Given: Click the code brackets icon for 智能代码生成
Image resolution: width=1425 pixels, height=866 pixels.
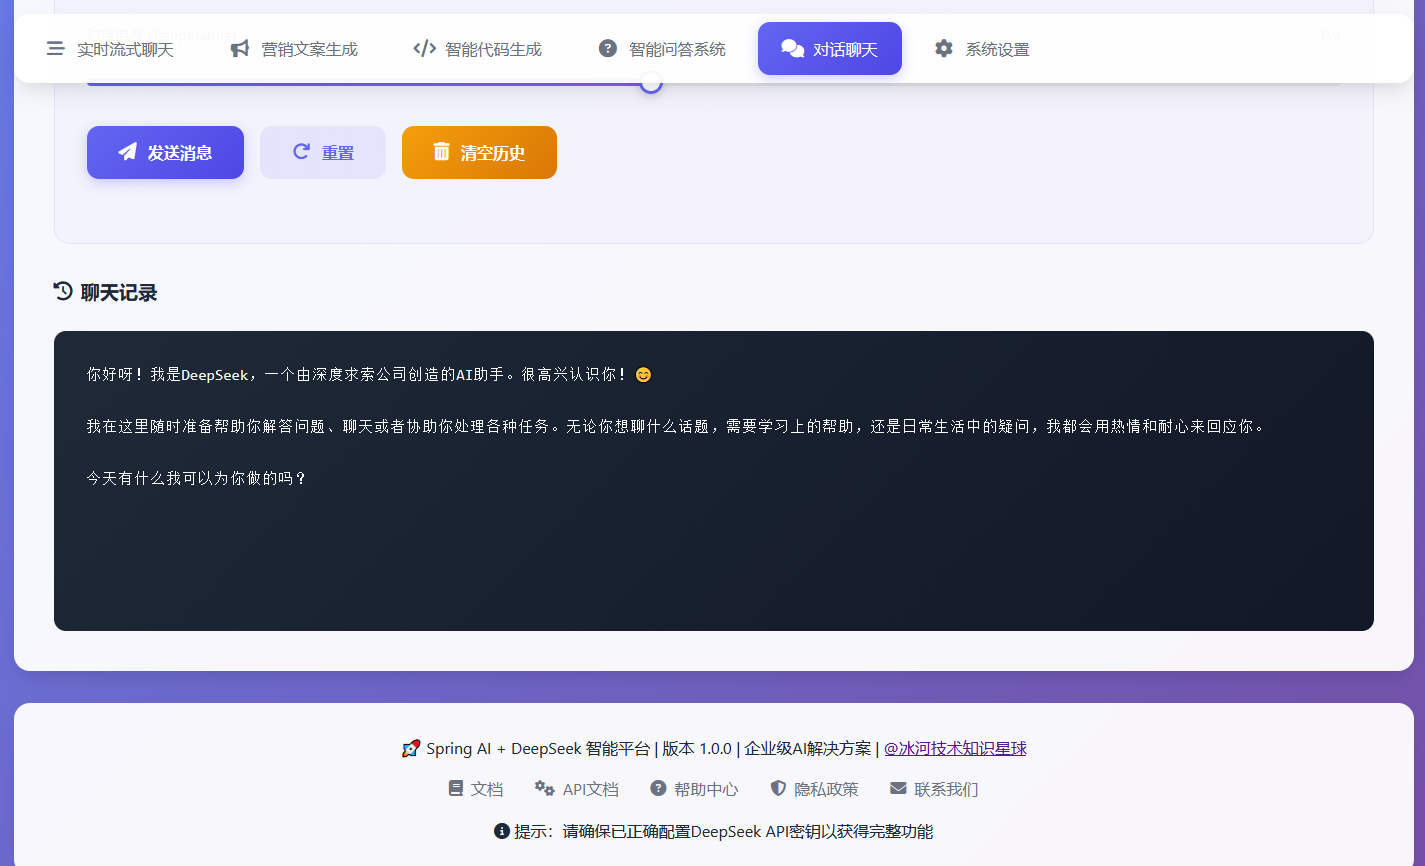Looking at the screenshot, I should (424, 49).
